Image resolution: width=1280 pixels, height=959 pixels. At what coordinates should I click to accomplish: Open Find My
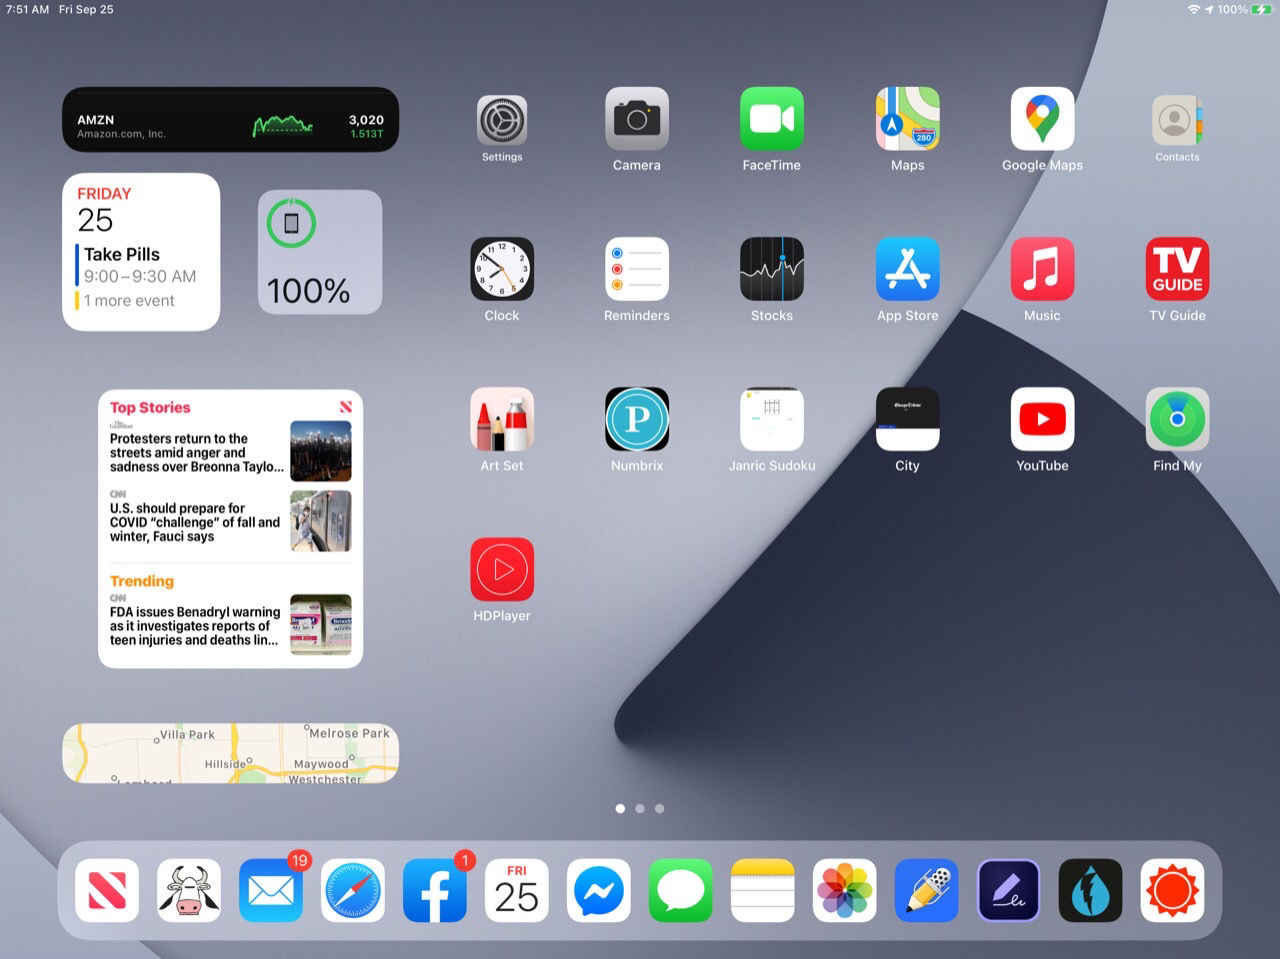click(1178, 419)
